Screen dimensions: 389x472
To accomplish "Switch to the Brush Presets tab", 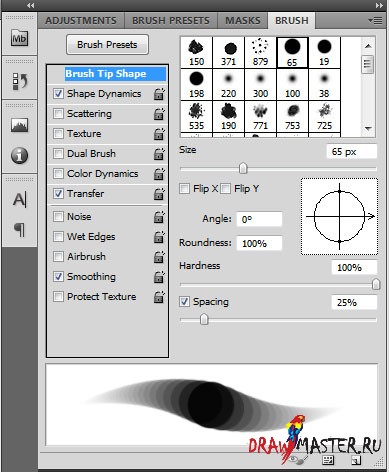I will tap(171, 21).
